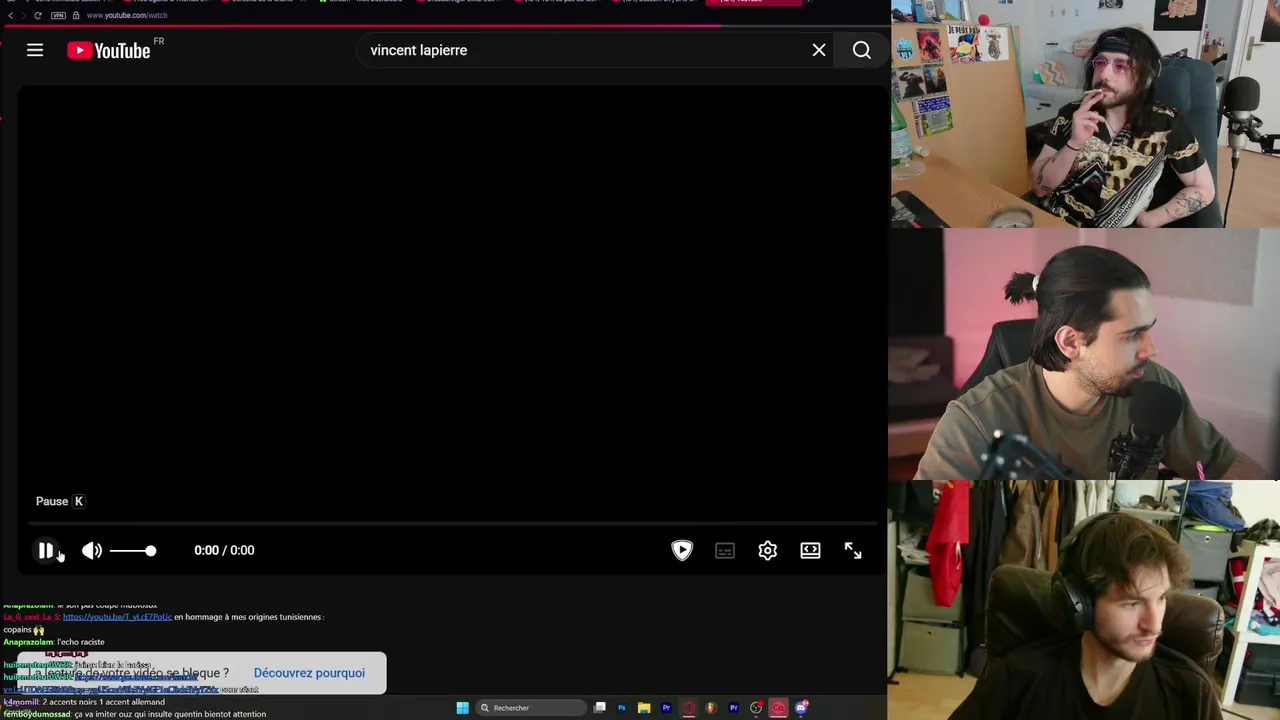Open Task View on the taskbar

point(599,708)
